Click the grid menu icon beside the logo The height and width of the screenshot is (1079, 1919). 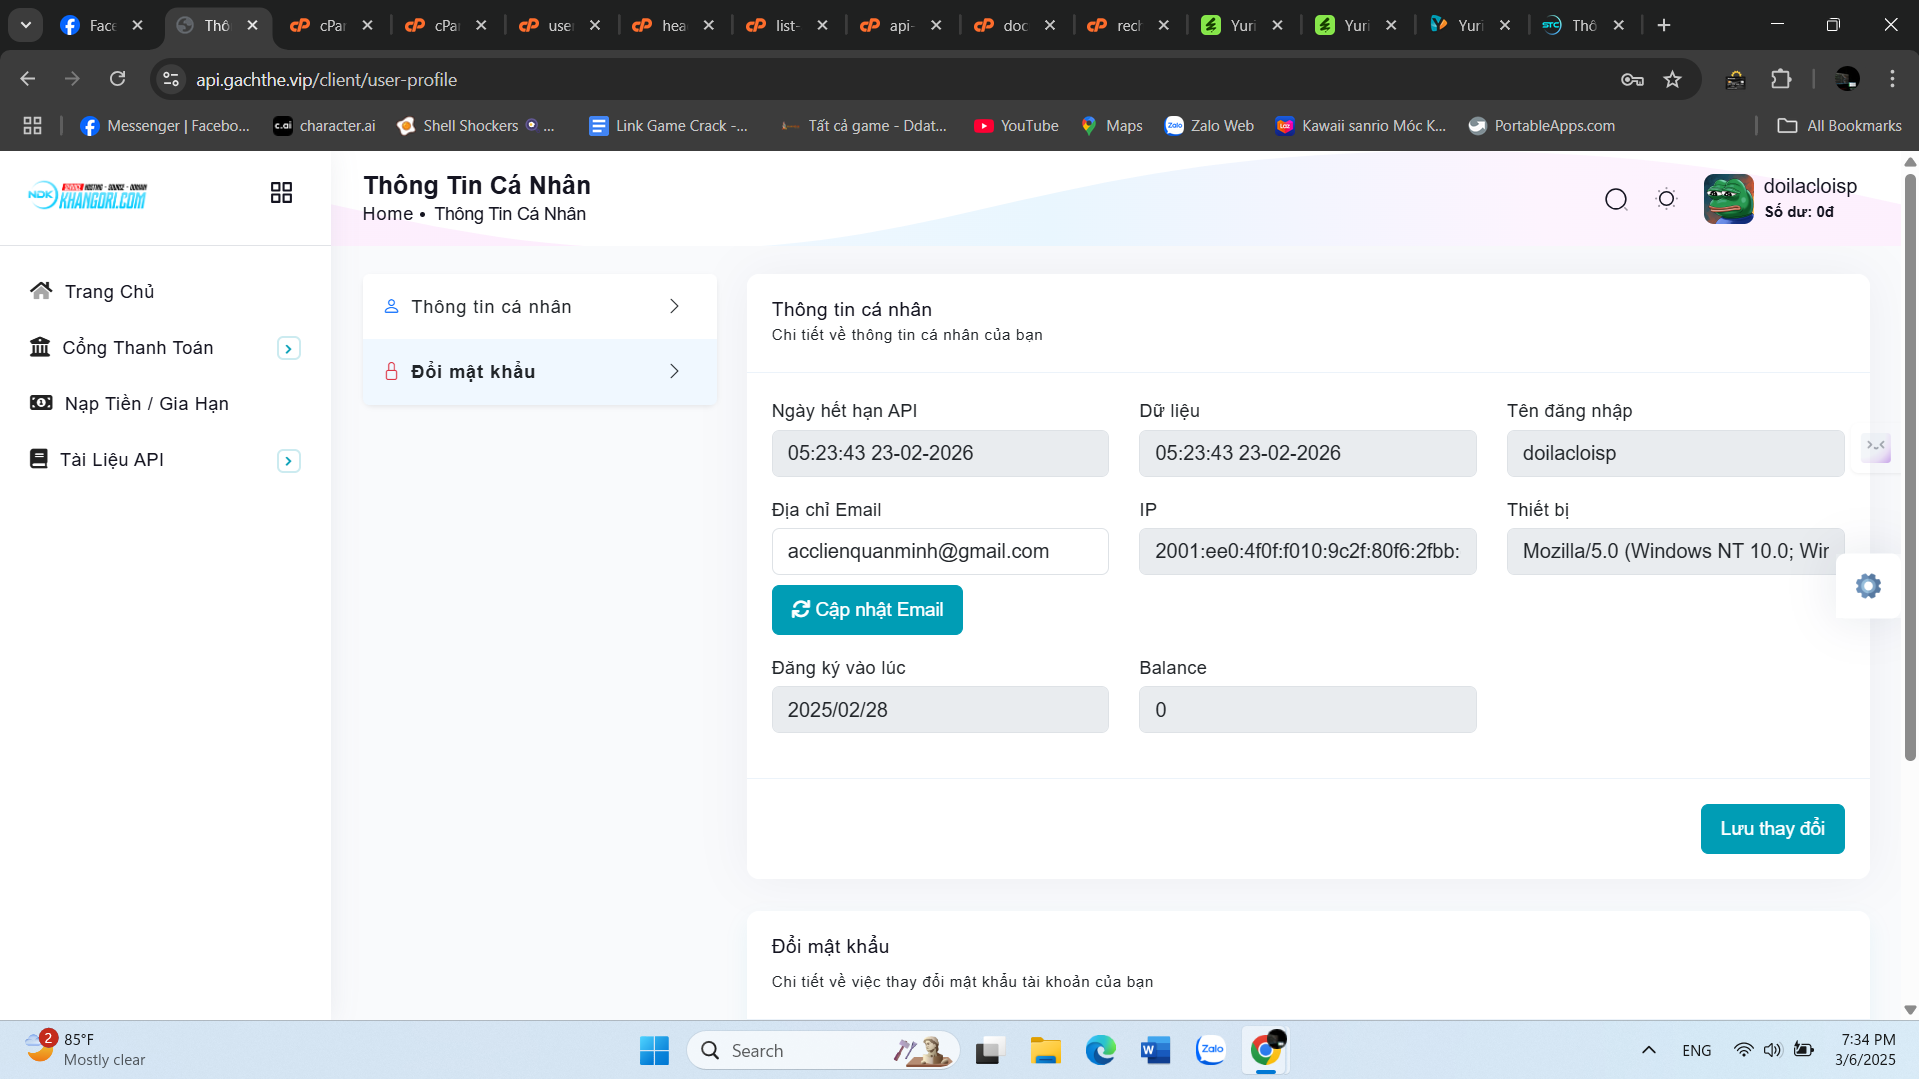(281, 193)
